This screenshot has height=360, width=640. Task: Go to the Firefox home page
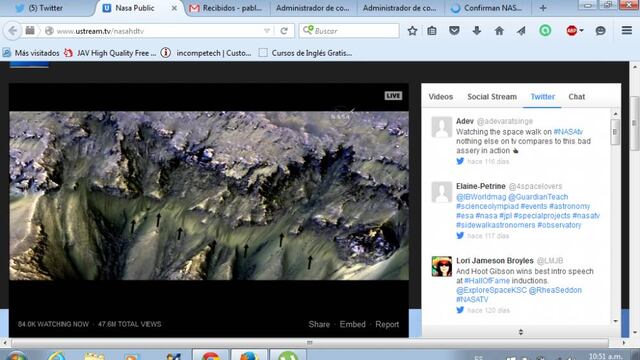(499, 31)
